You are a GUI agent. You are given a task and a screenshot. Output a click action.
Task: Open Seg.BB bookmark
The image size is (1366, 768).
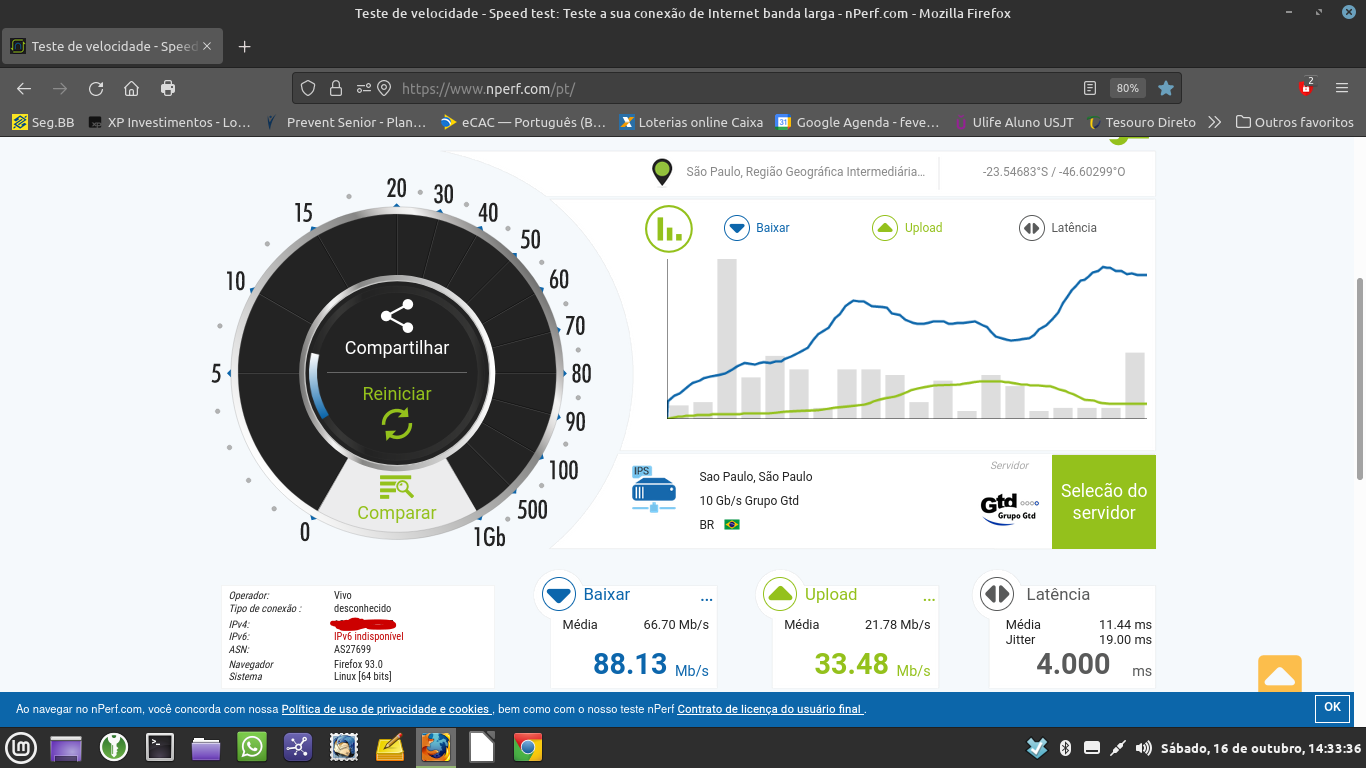43,122
